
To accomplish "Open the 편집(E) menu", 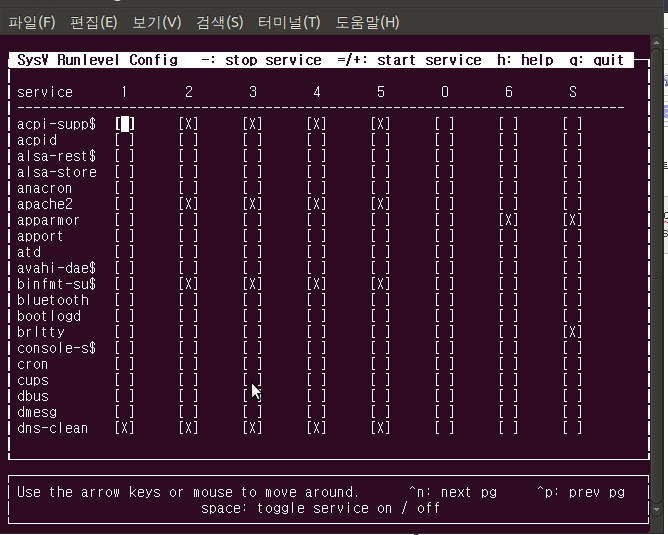I will 94,22.
